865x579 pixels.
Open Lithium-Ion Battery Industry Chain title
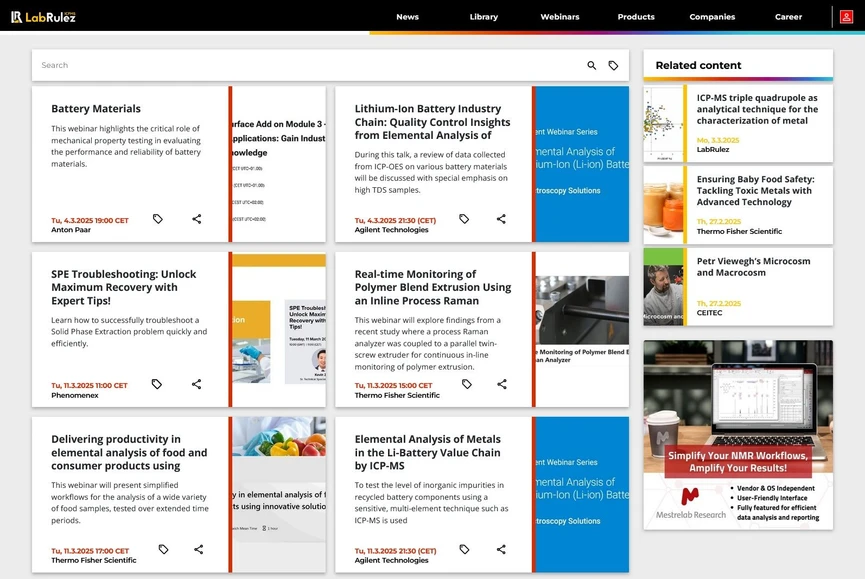pyautogui.click(x=432, y=122)
